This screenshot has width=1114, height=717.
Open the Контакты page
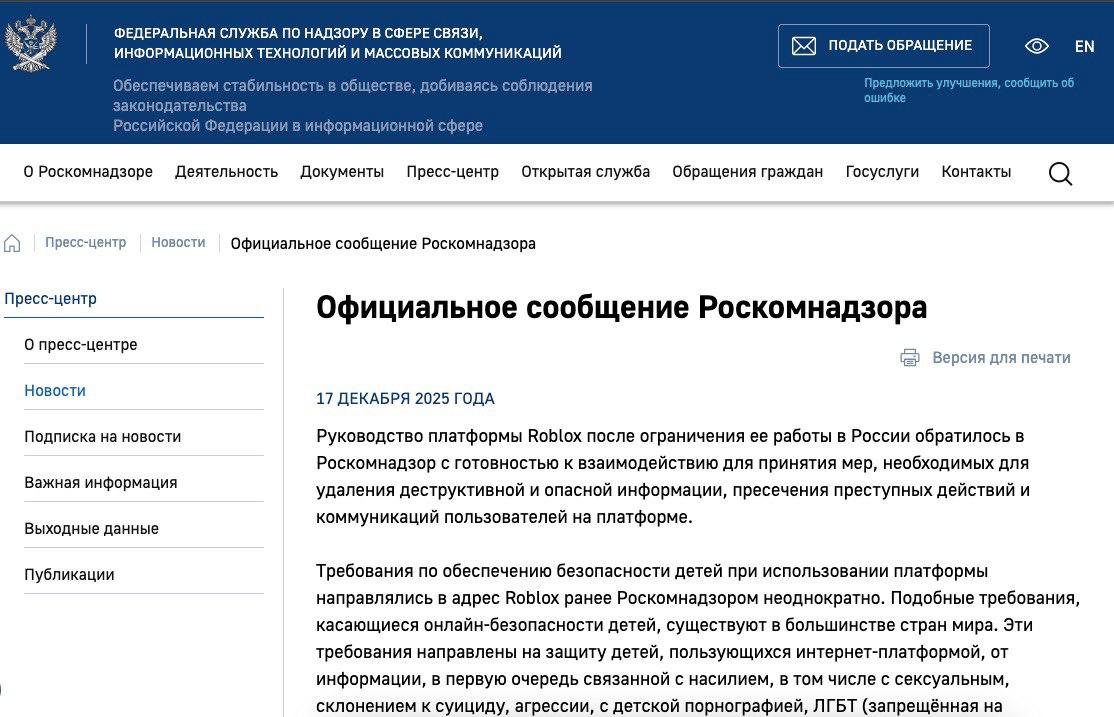(976, 172)
